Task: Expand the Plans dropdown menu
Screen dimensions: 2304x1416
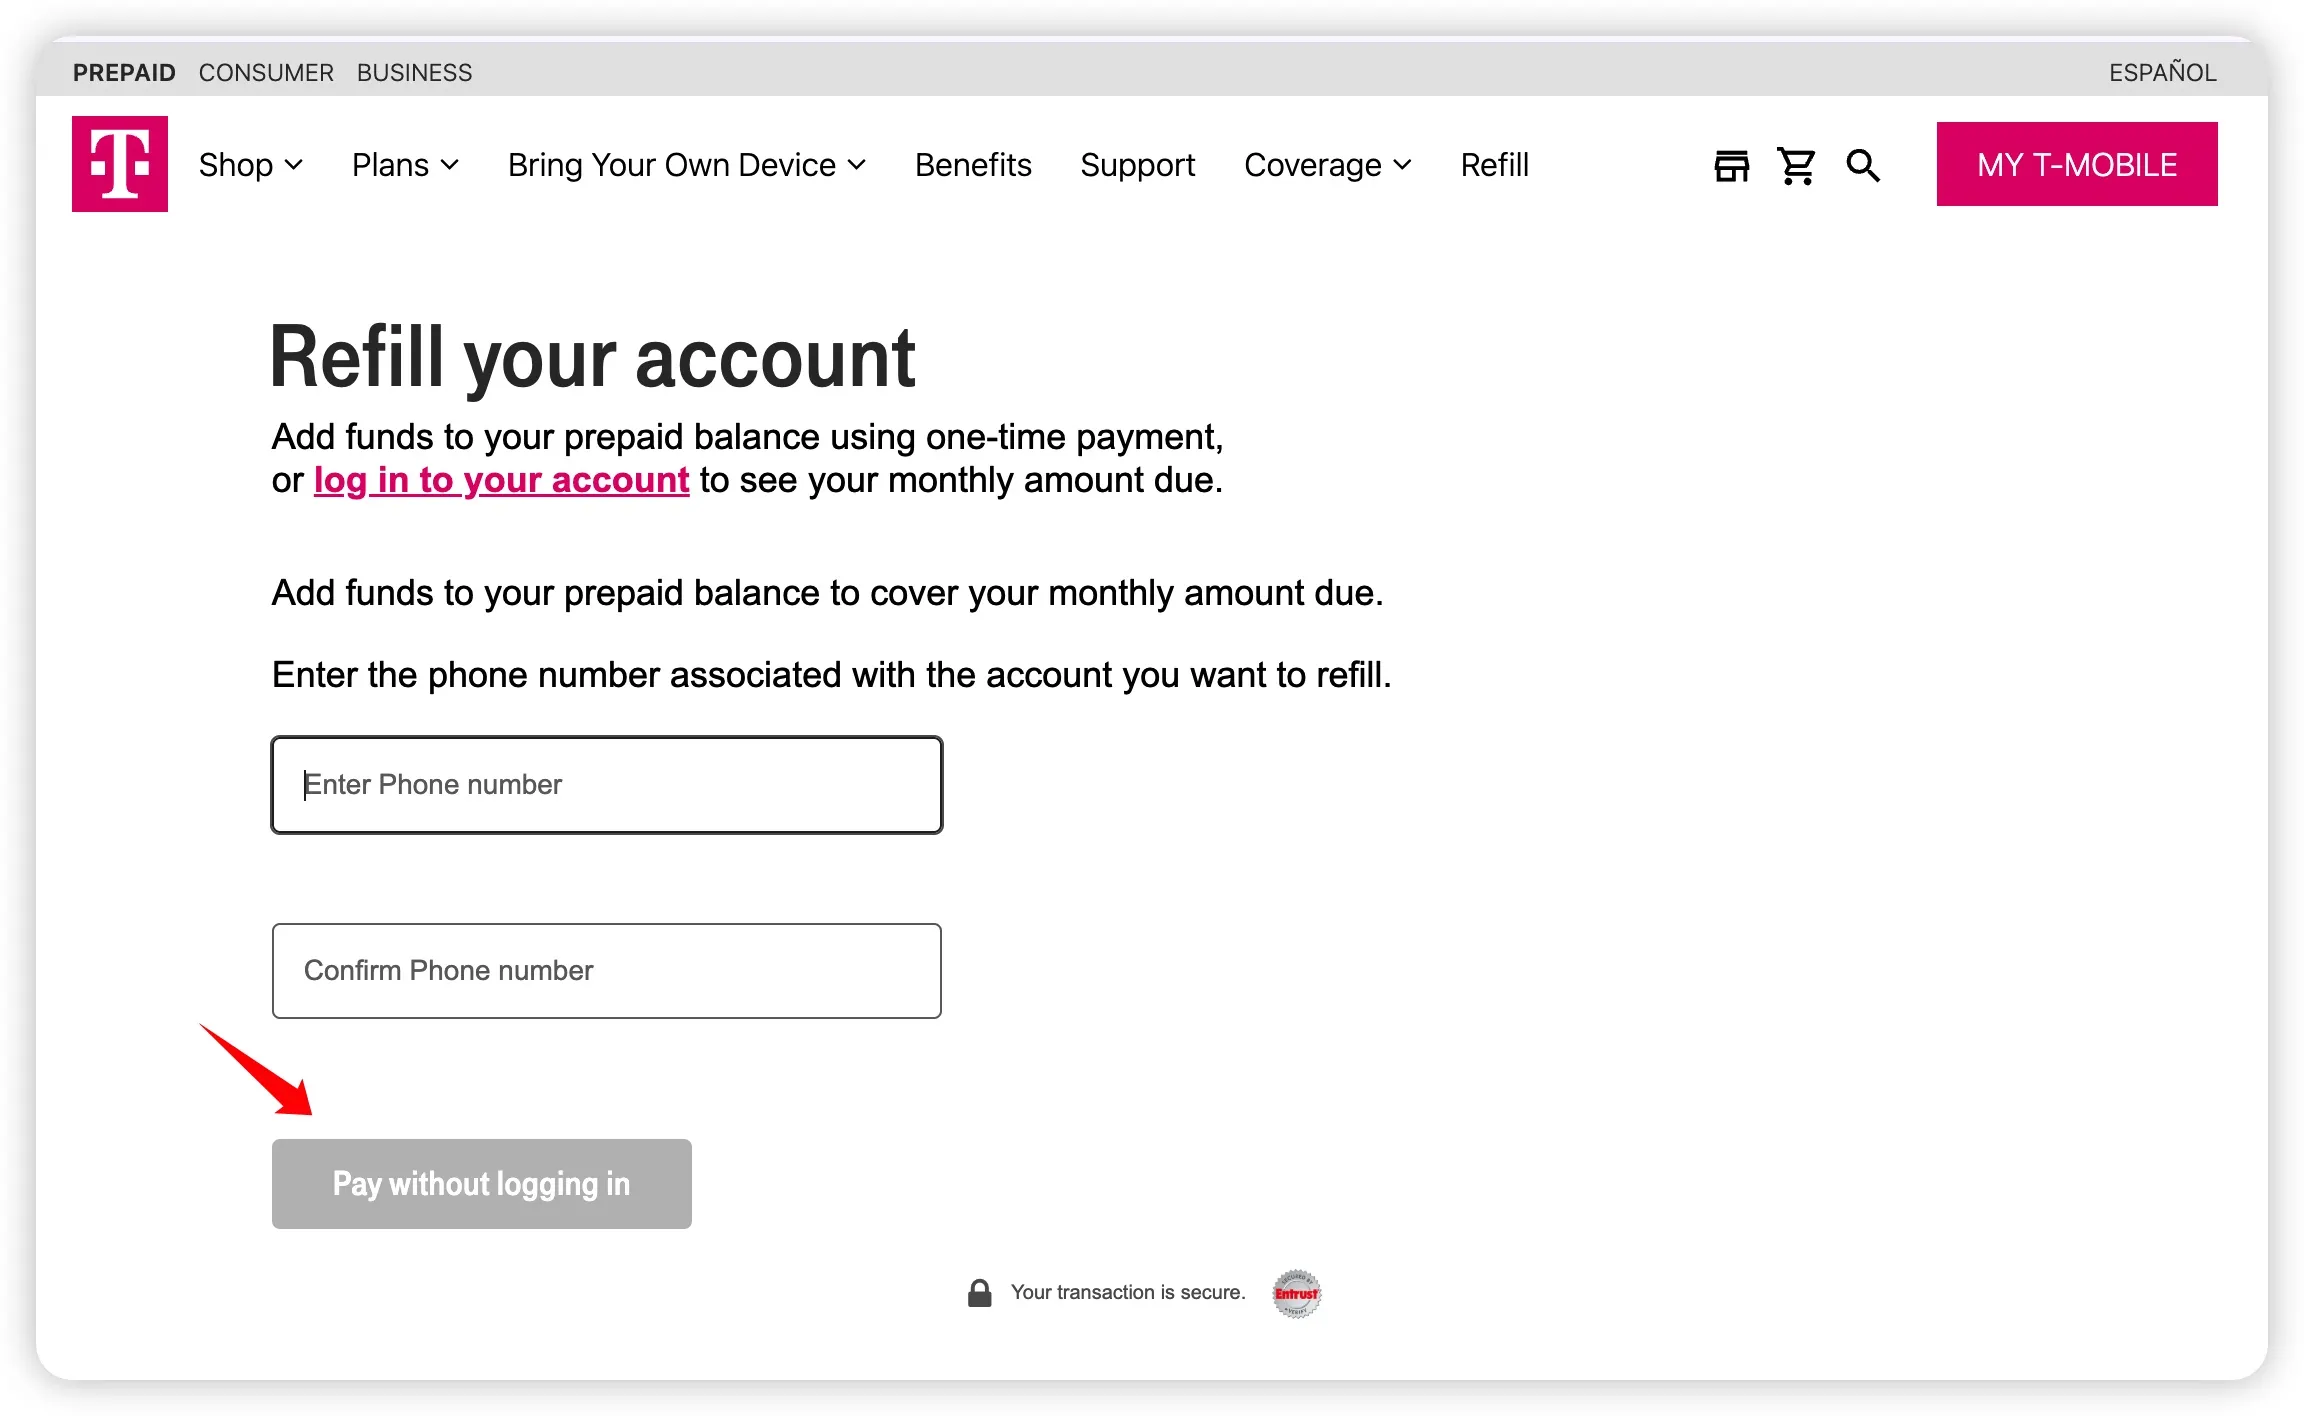Action: click(405, 165)
